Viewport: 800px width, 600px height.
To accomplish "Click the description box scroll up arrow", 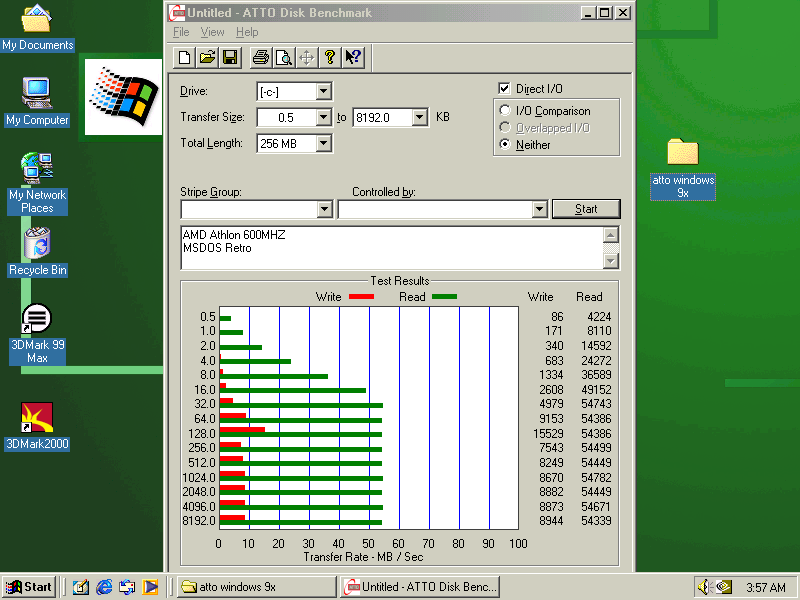I will tap(611, 235).
